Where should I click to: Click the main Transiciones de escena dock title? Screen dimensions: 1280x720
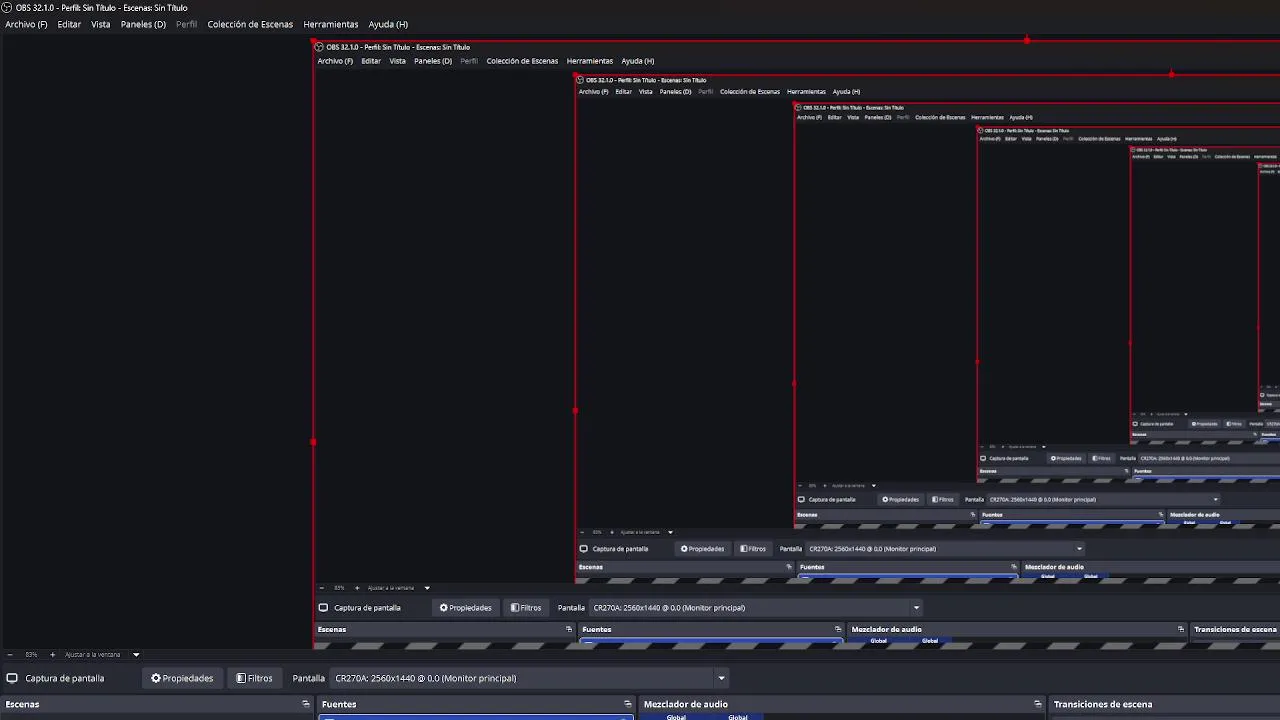pos(1103,704)
